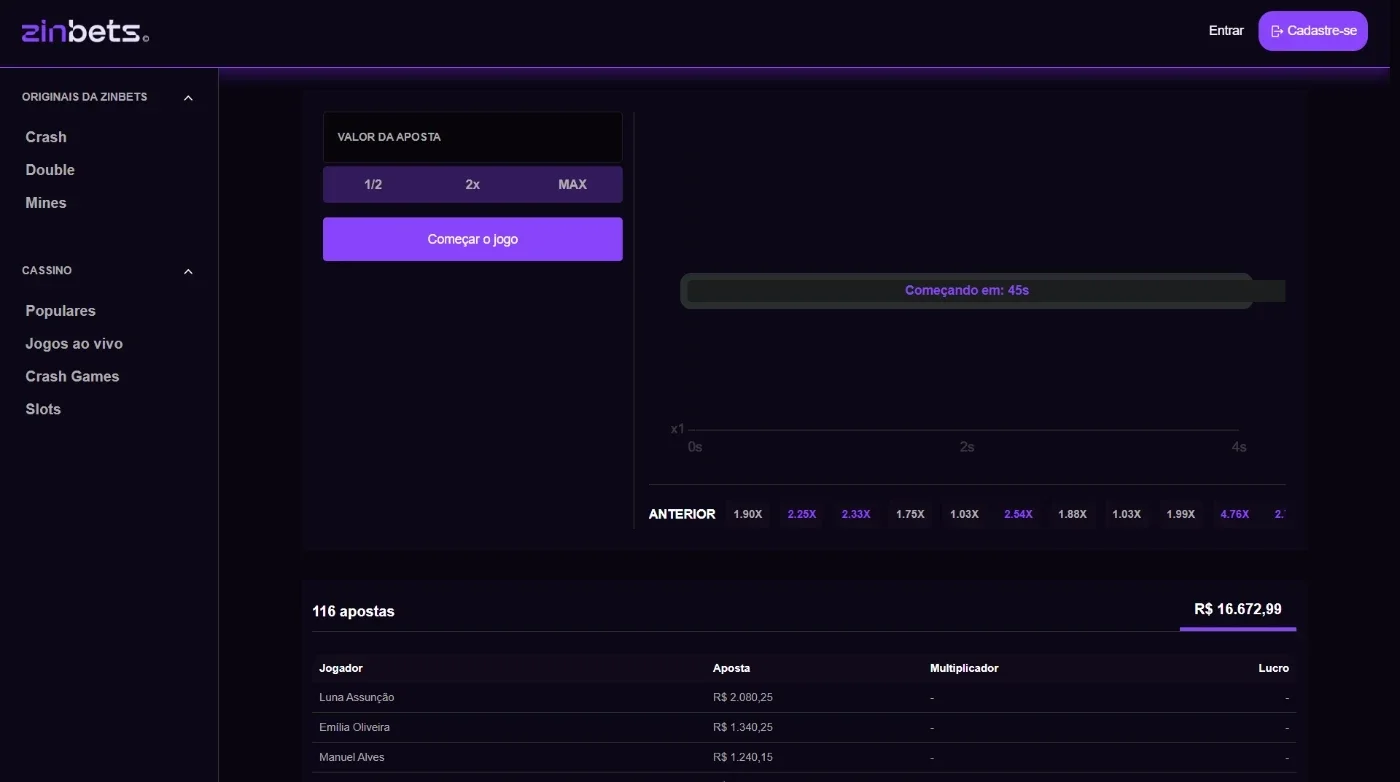The image size is (1400, 782).
Task: Select Emília Oliveira player row
Action: (804, 727)
